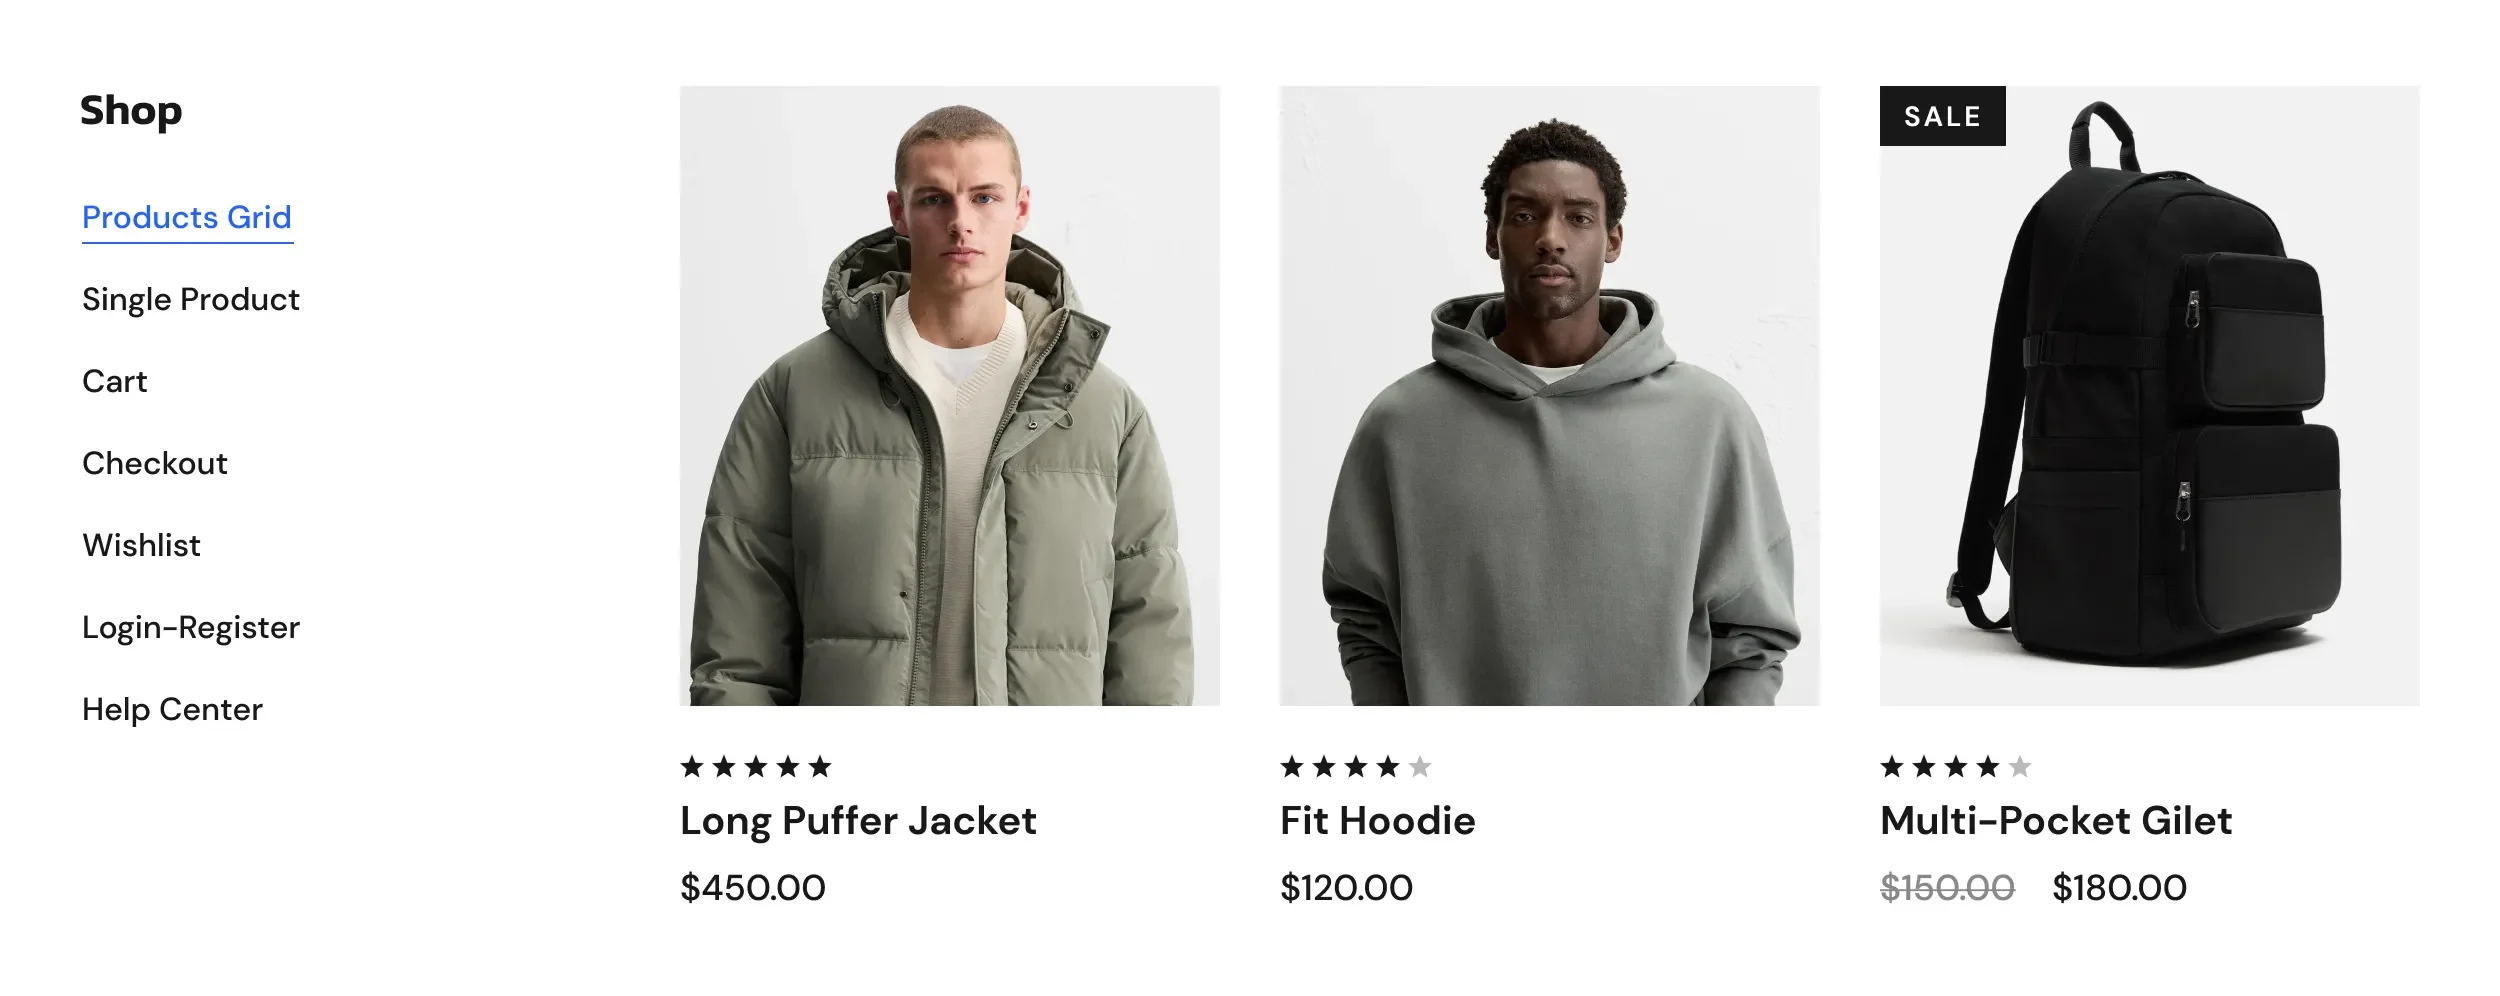Click the $450.00 price label
This screenshot has width=2500, height=996.
(752, 888)
